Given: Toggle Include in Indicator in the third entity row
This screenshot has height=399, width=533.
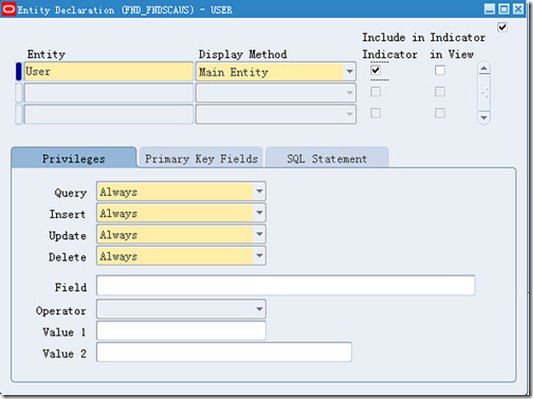Looking at the screenshot, I should coord(376,113).
